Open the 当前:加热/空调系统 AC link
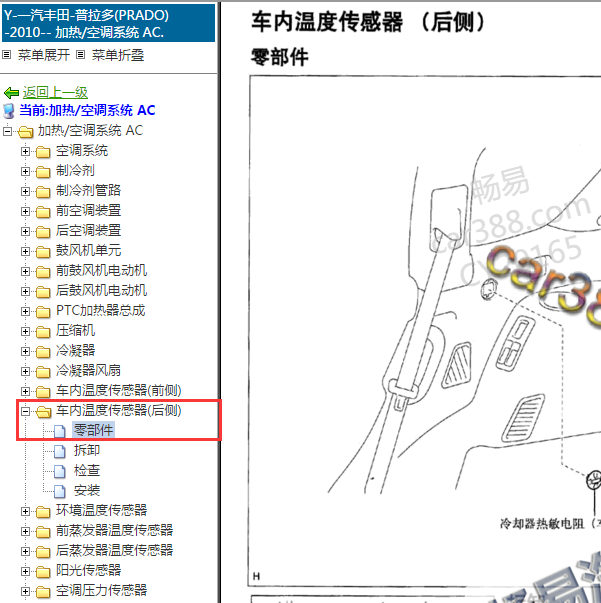 click(87, 110)
